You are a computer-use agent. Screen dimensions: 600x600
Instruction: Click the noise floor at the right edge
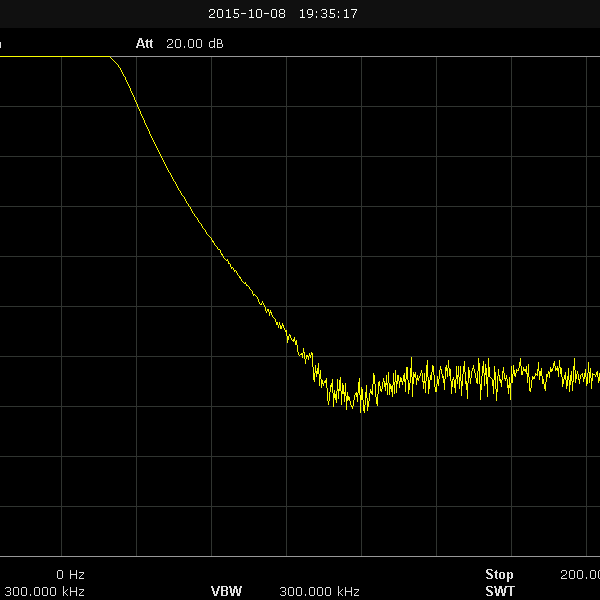(594, 377)
